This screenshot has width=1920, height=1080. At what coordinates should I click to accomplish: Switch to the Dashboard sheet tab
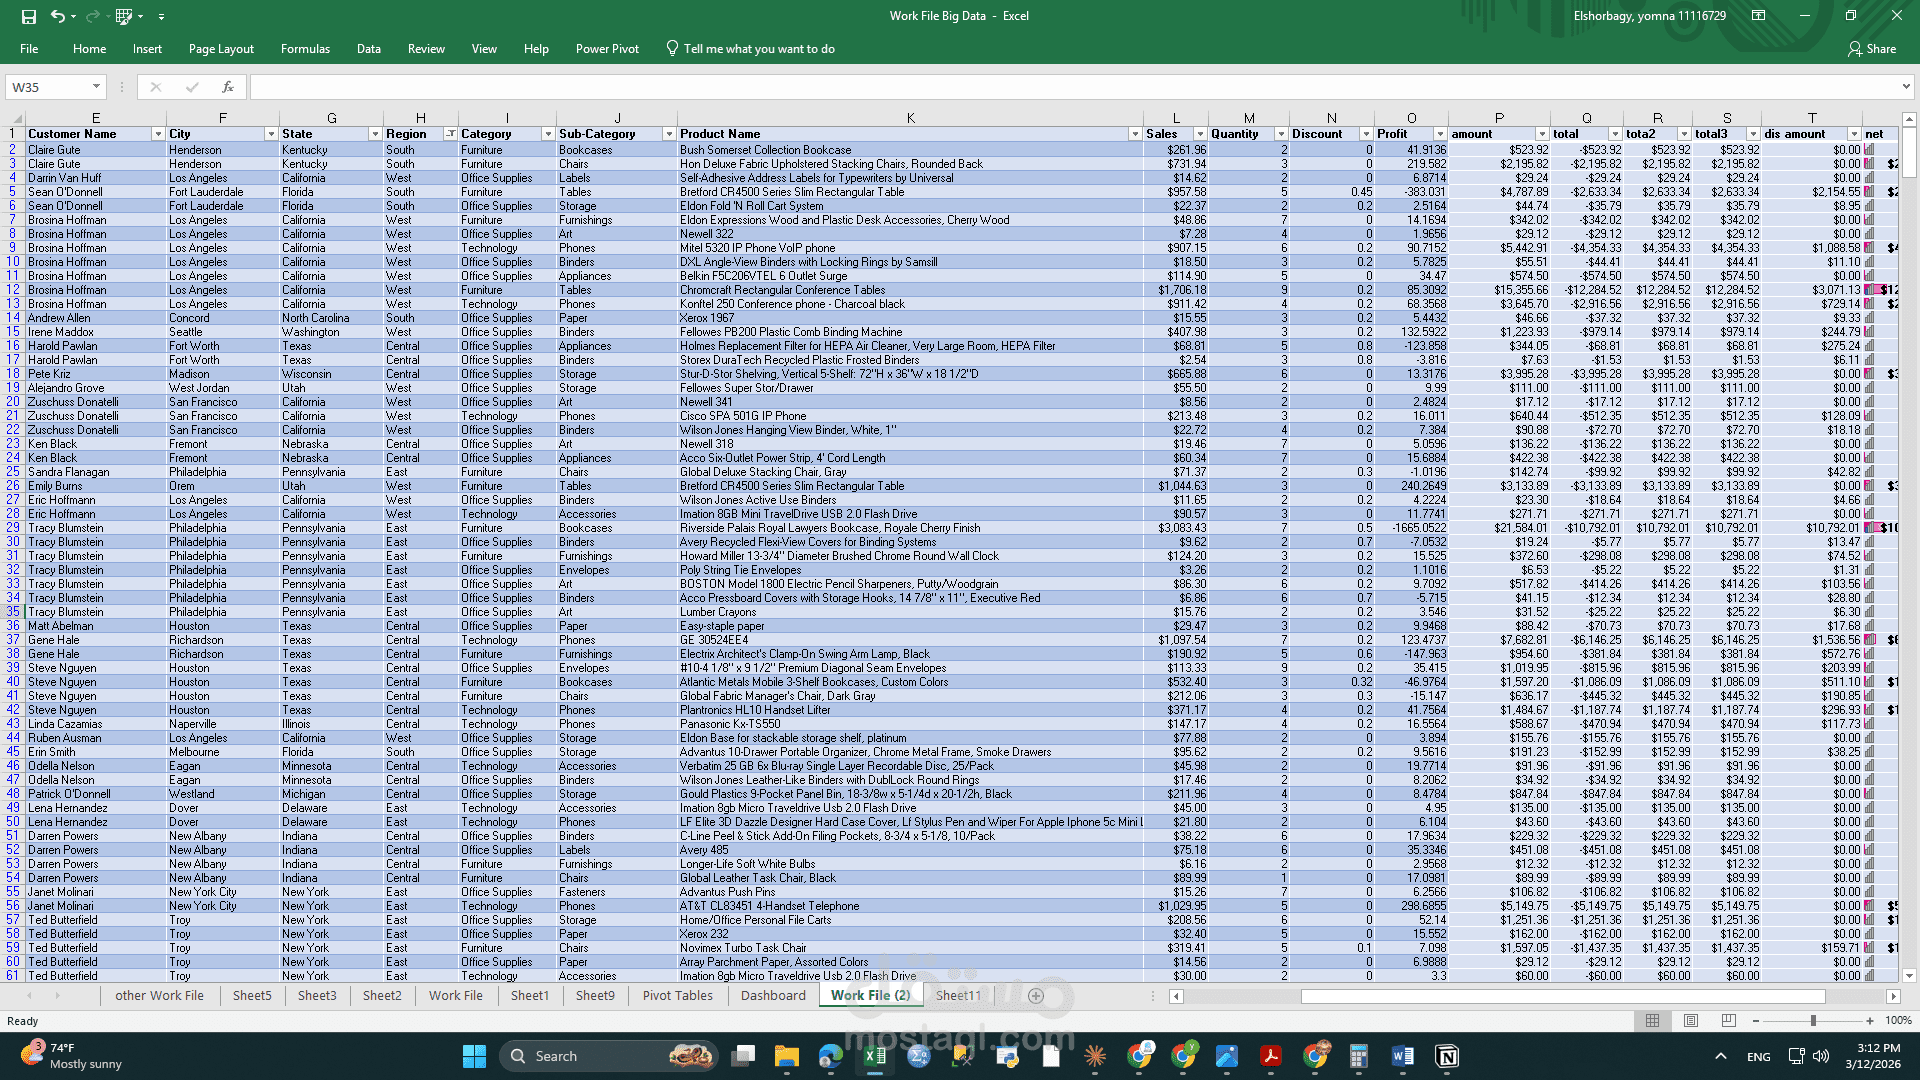tap(773, 996)
